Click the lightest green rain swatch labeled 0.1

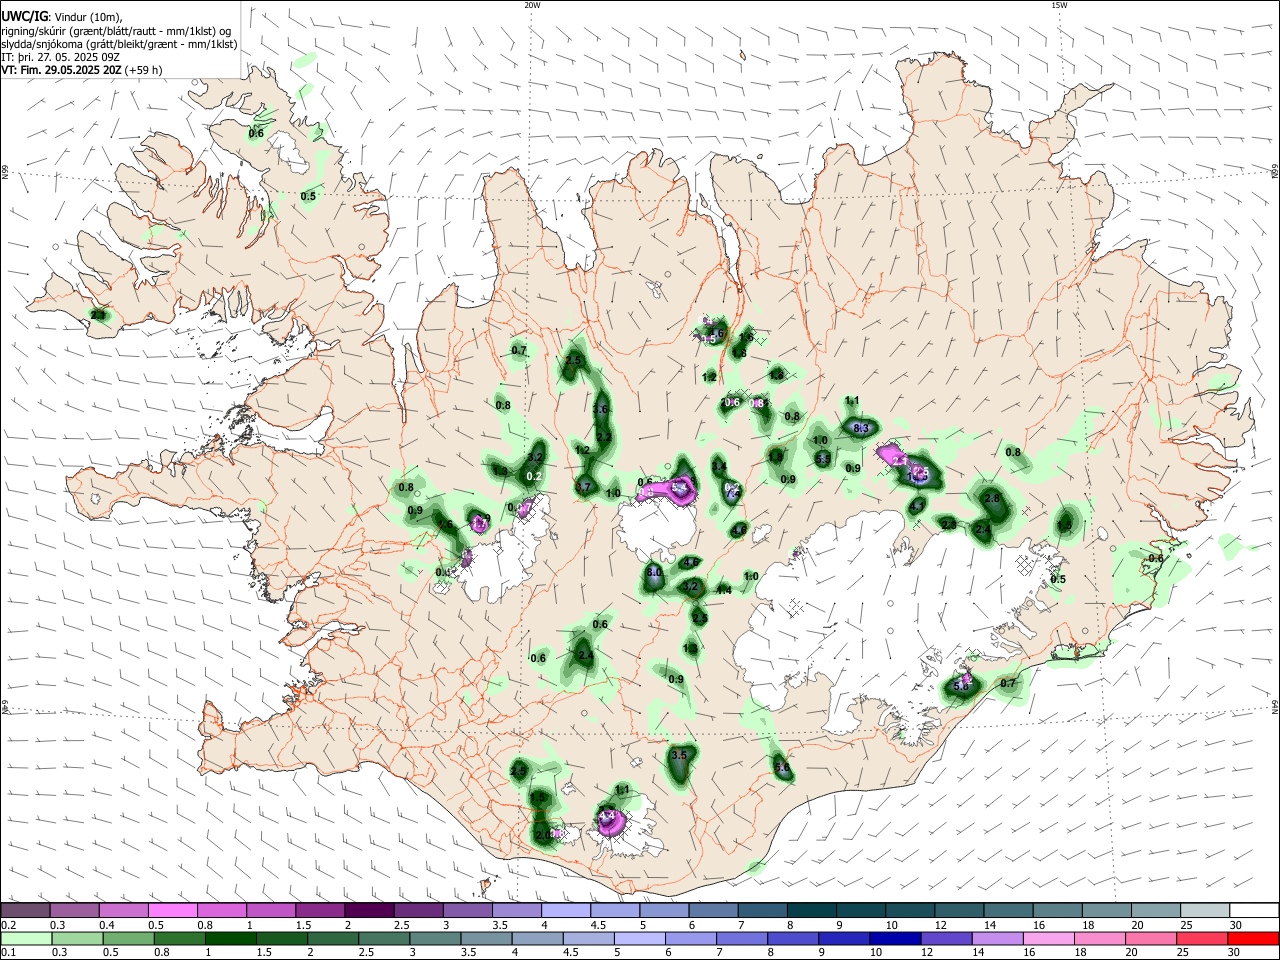[25, 938]
